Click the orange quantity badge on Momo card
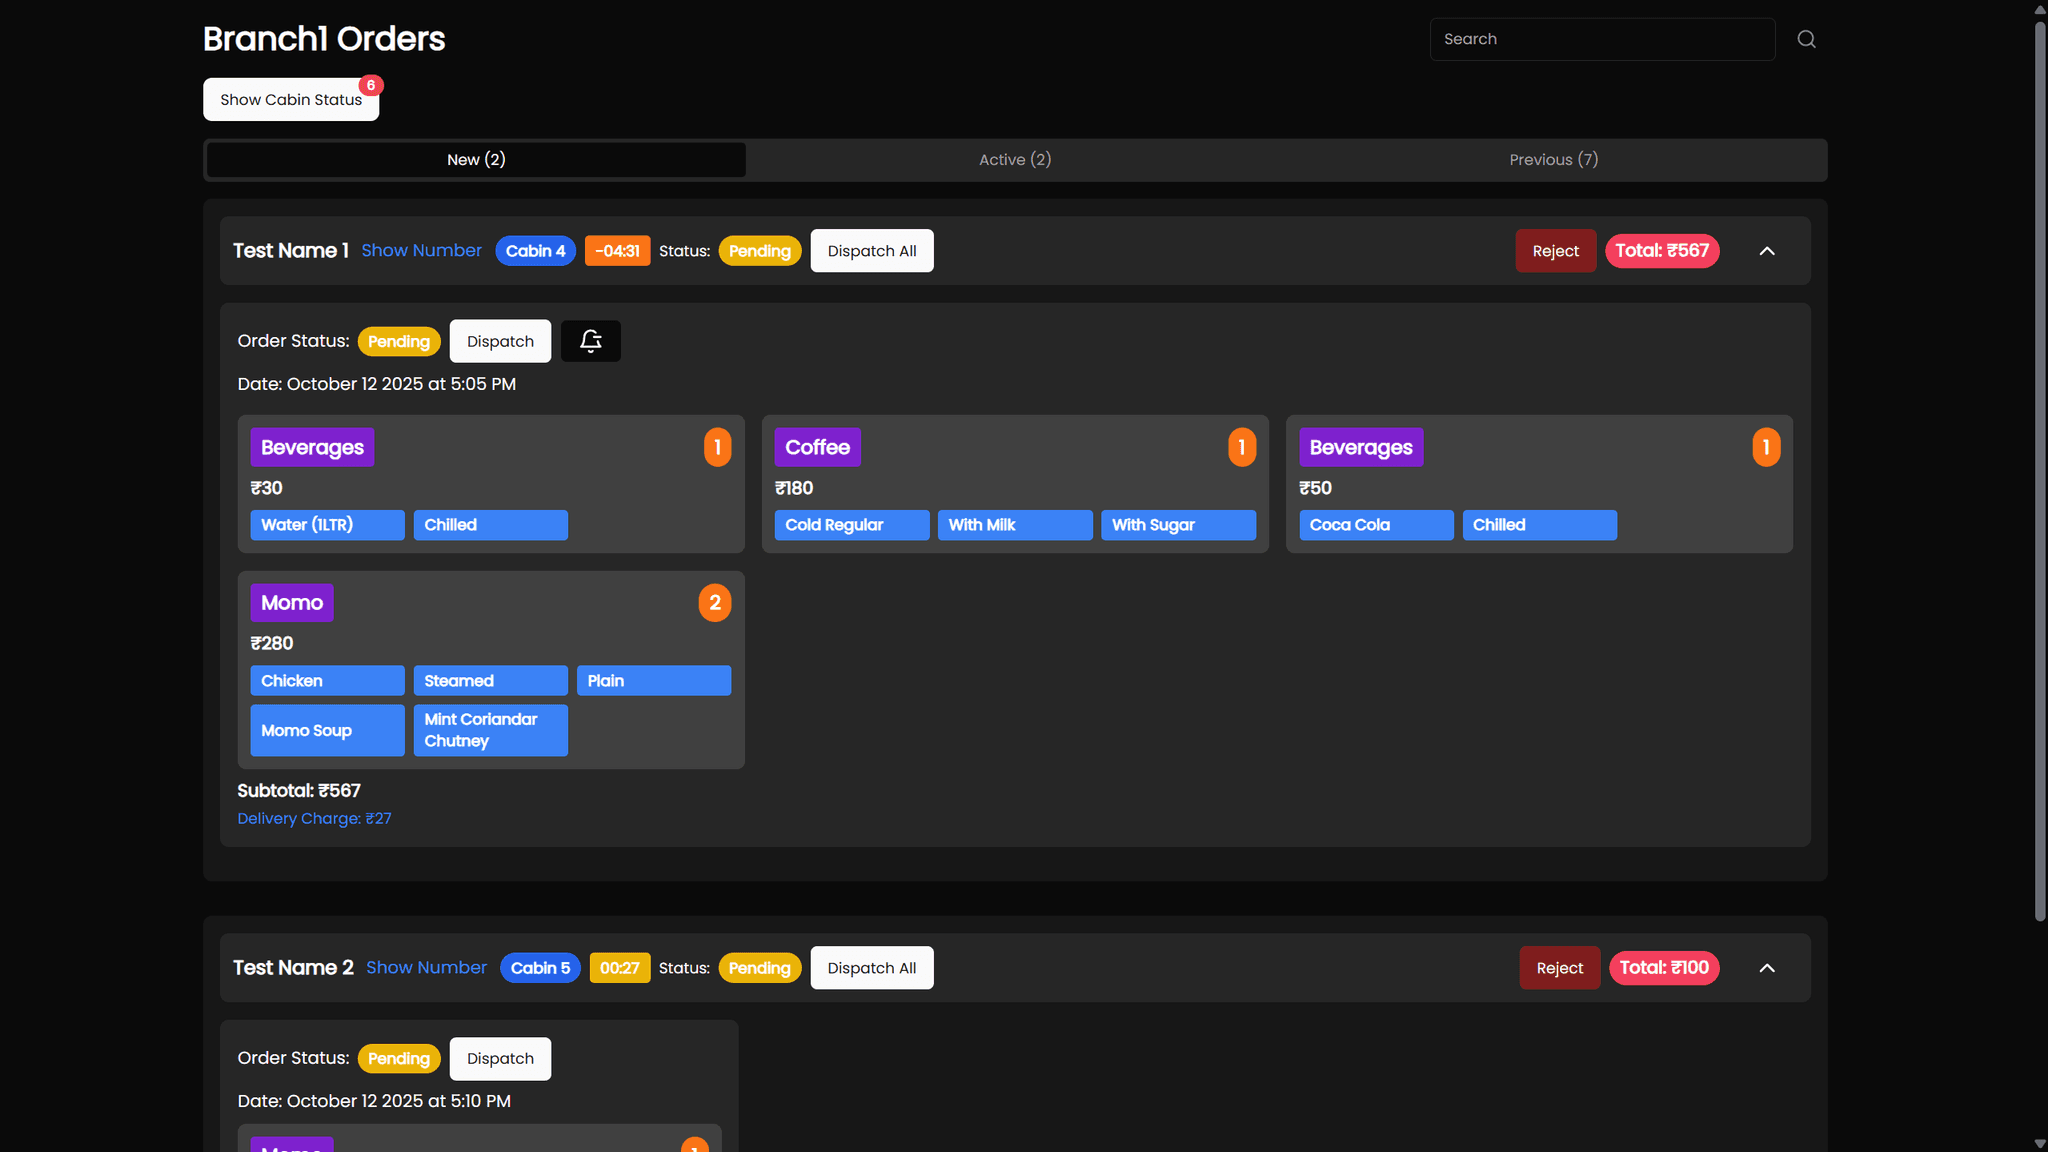Screen dimensions: 2048x1152 (x=714, y=602)
